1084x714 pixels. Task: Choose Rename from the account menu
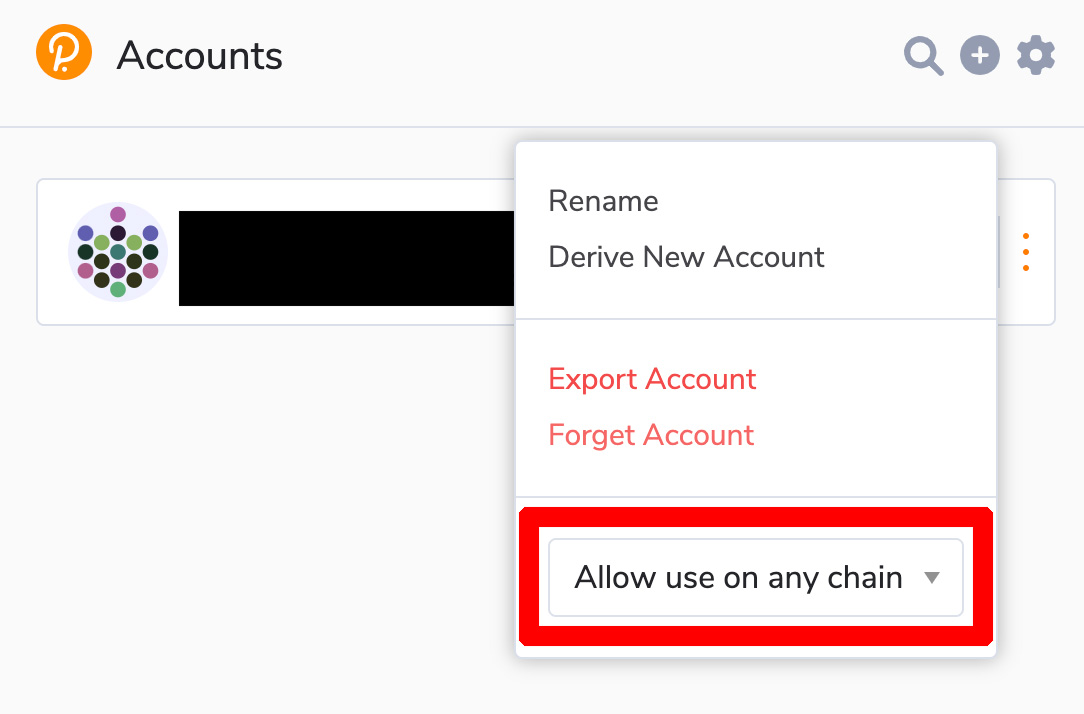603,201
